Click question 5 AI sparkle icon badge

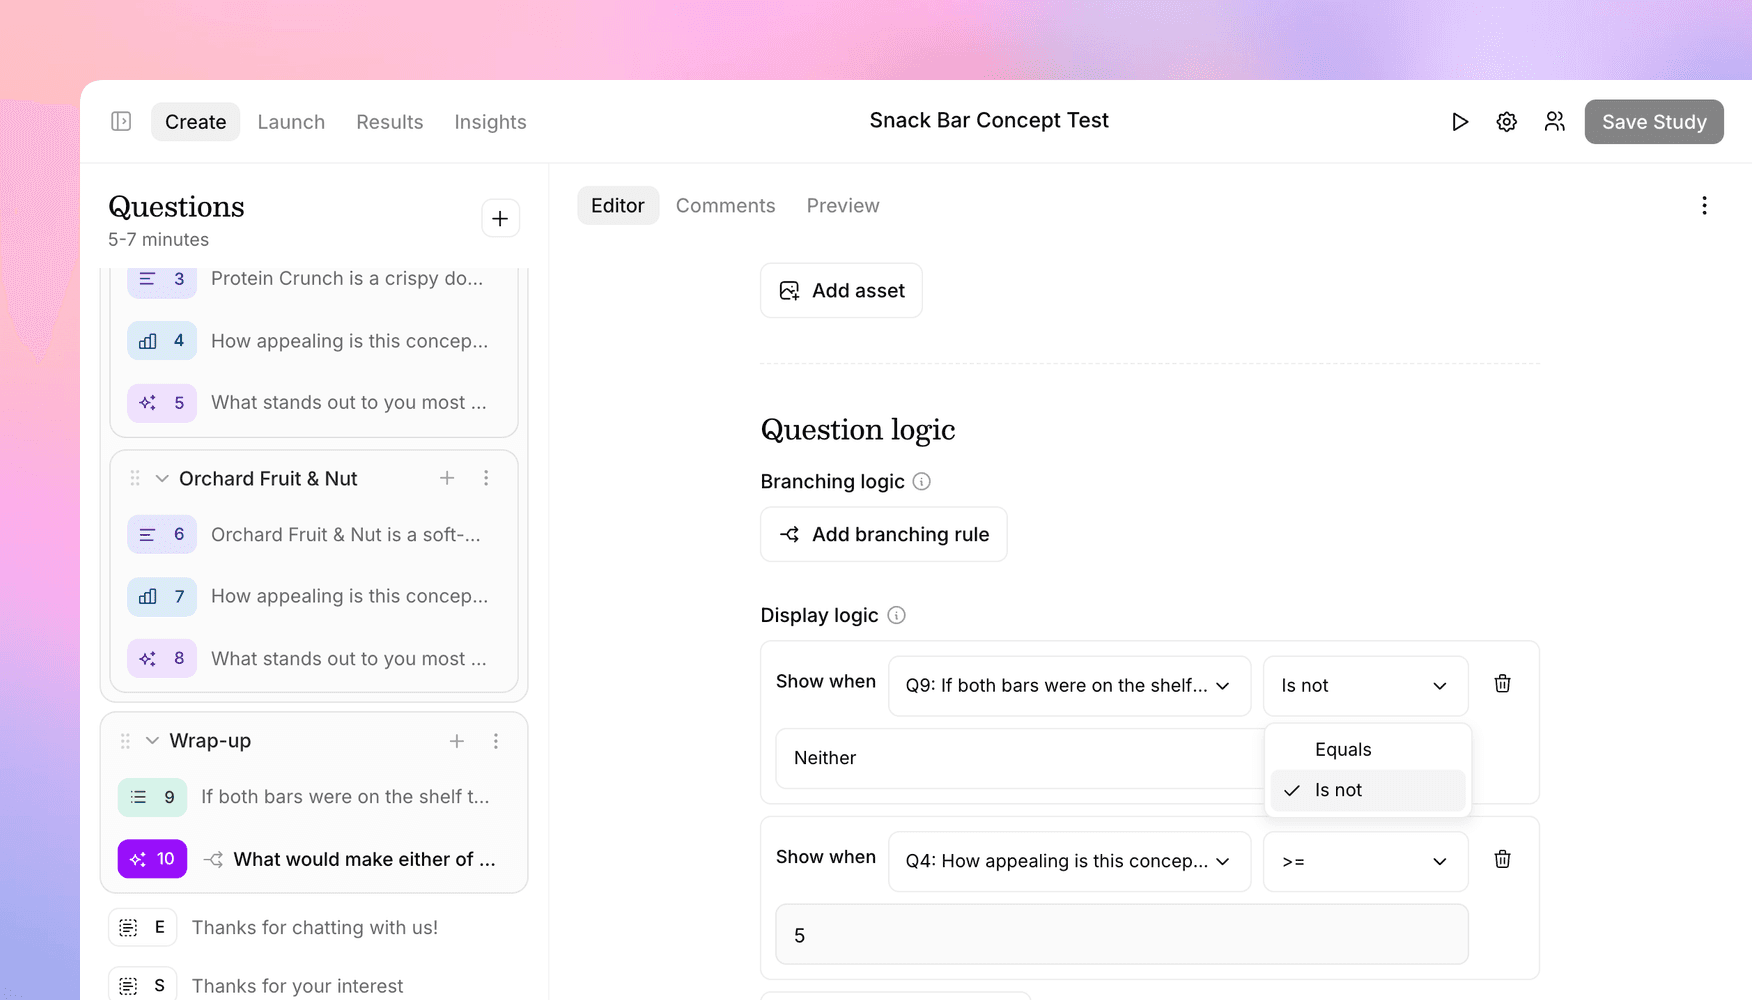pos(162,403)
